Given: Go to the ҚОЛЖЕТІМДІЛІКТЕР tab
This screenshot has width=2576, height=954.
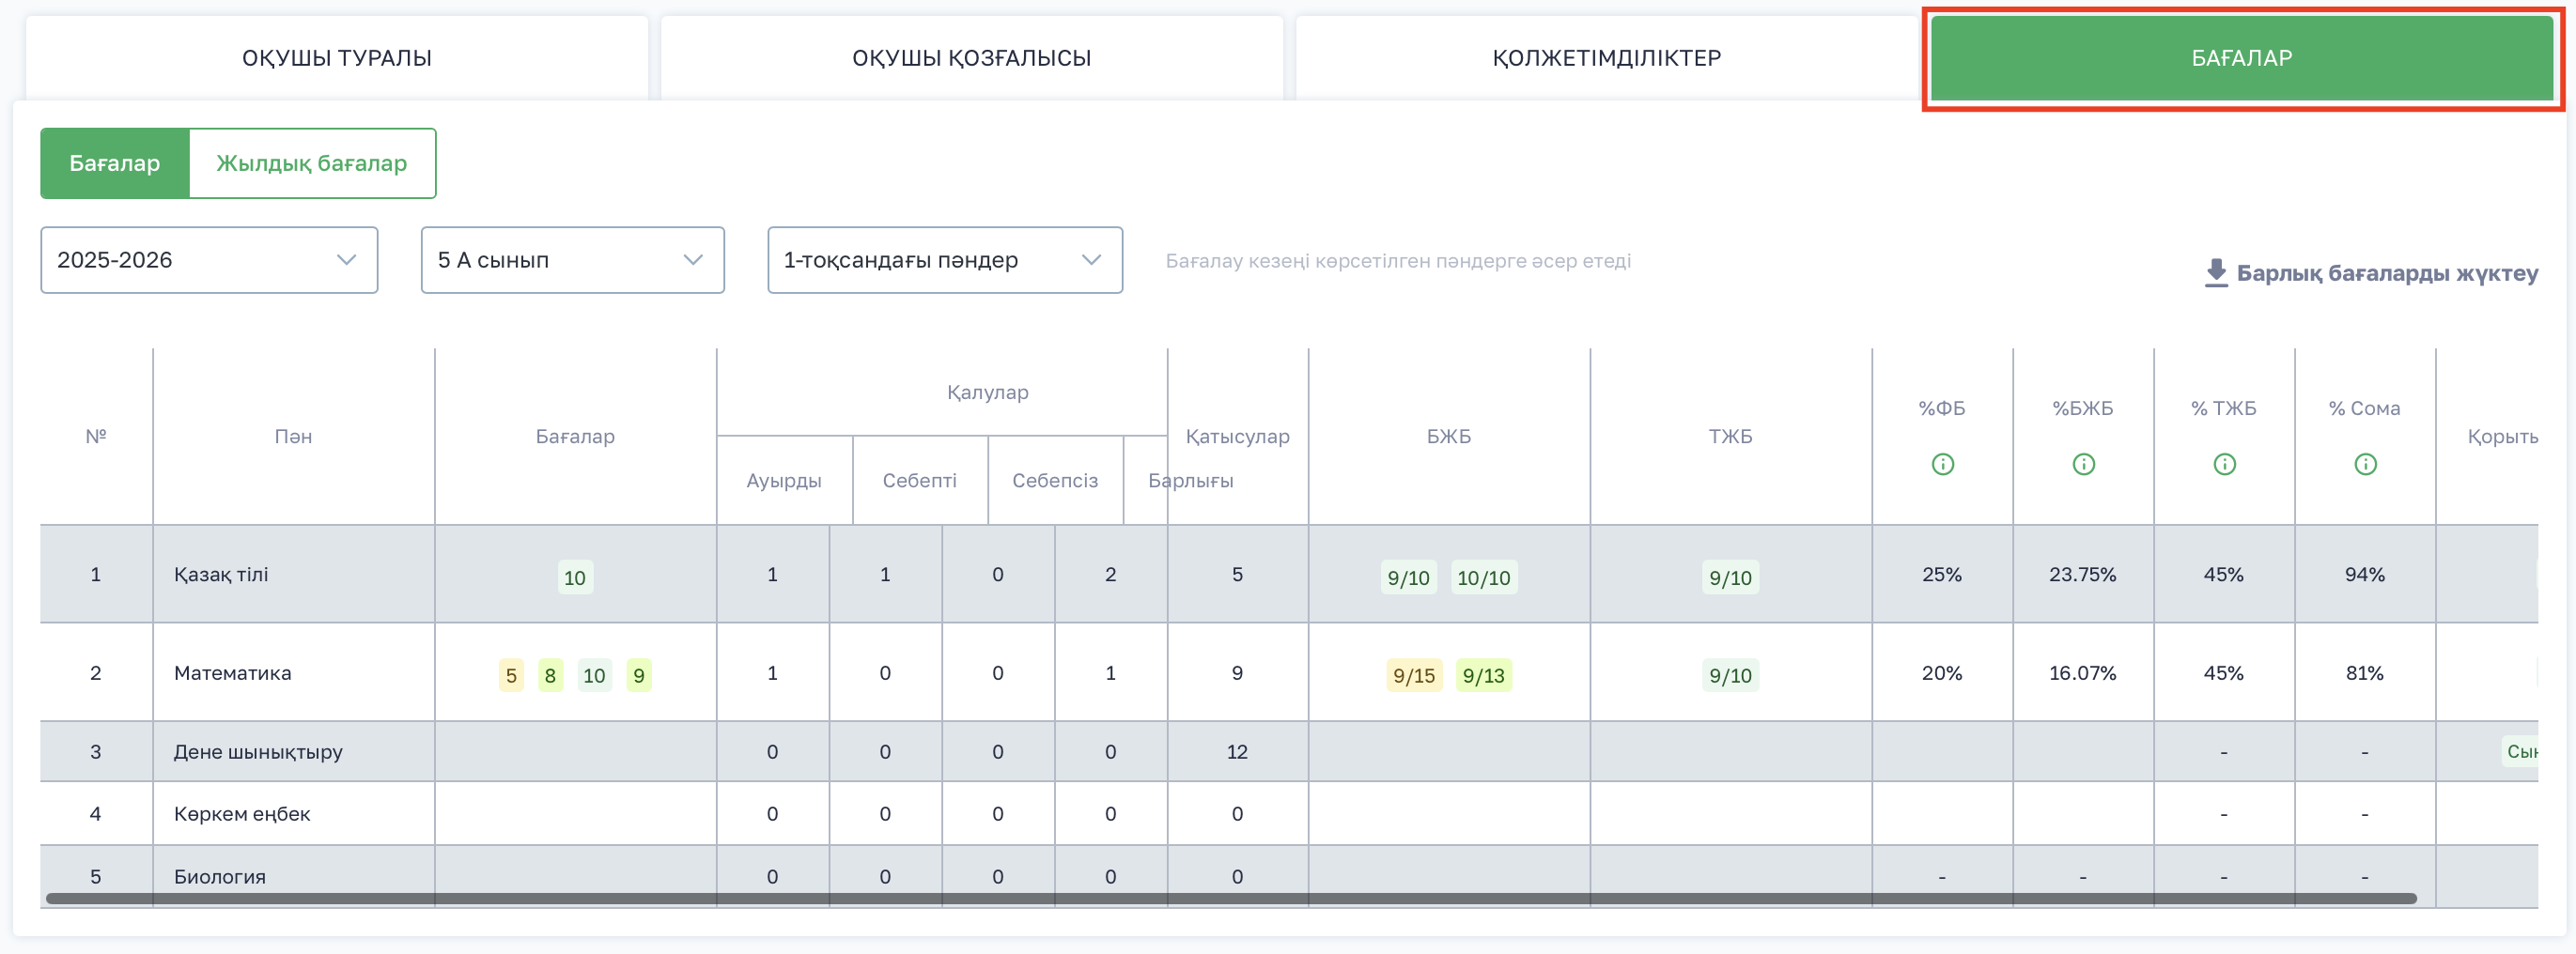Looking at the screenshot, I should 1606,58.
